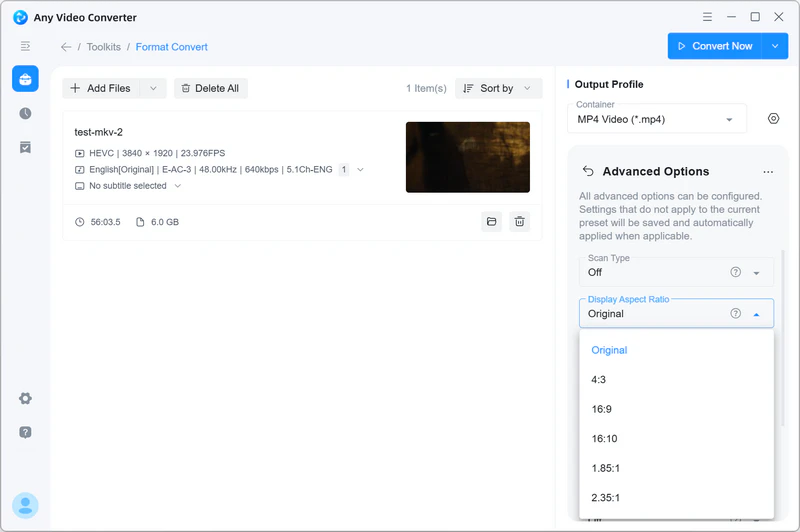The width and height of the screenshot is (800, 532).
Task: Open the Advanced Options more menu
Action: 768,172
